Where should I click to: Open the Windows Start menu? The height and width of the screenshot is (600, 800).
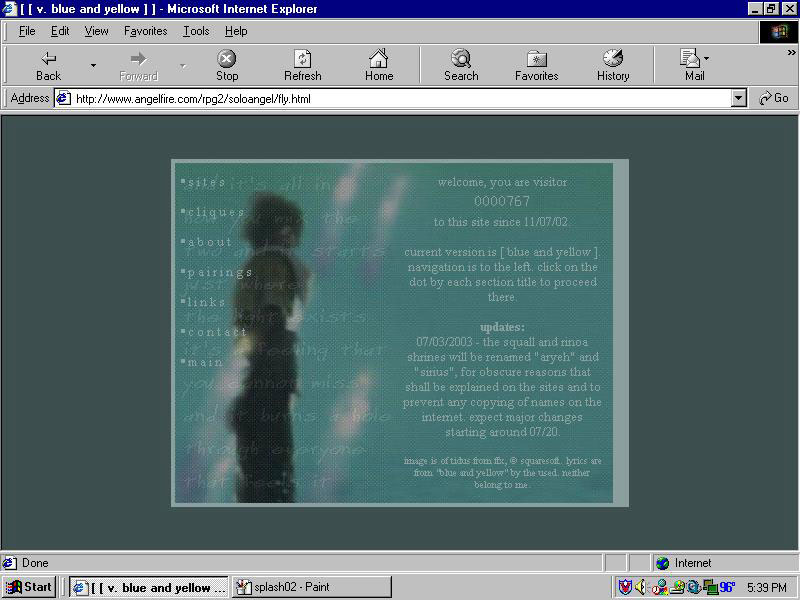pyautogui.click(x=30, y=587)
